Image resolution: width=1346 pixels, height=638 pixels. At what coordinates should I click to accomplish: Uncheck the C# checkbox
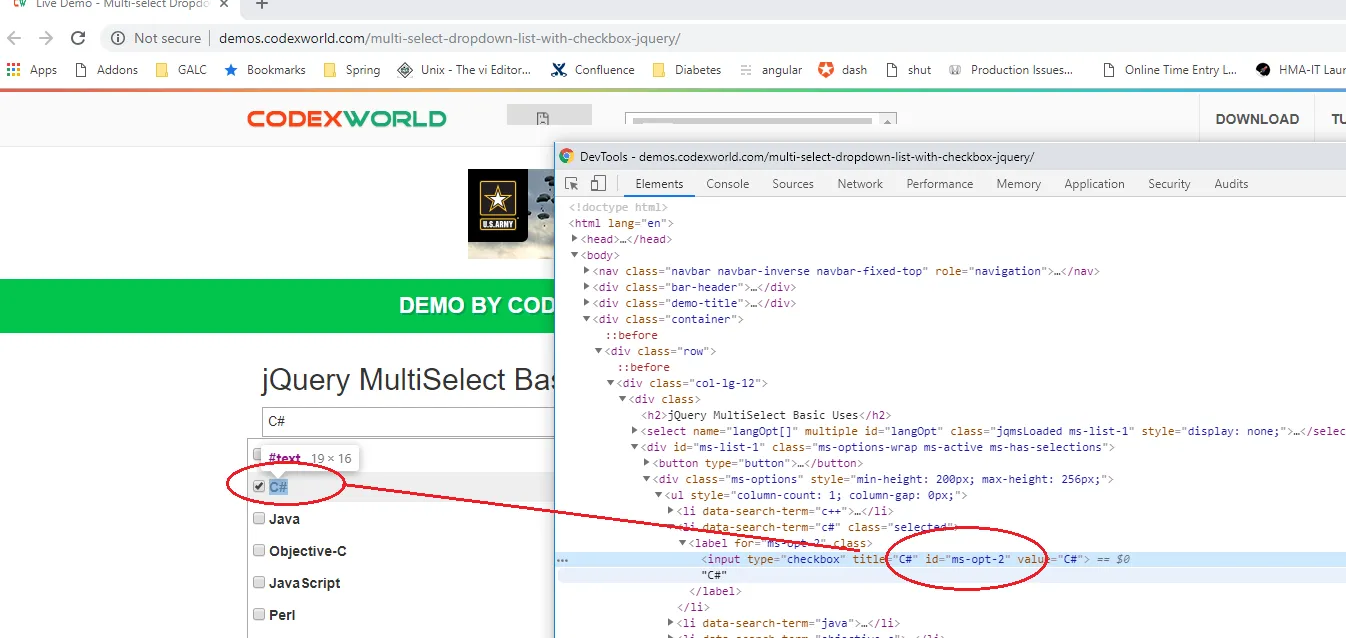tap(259, 486)
